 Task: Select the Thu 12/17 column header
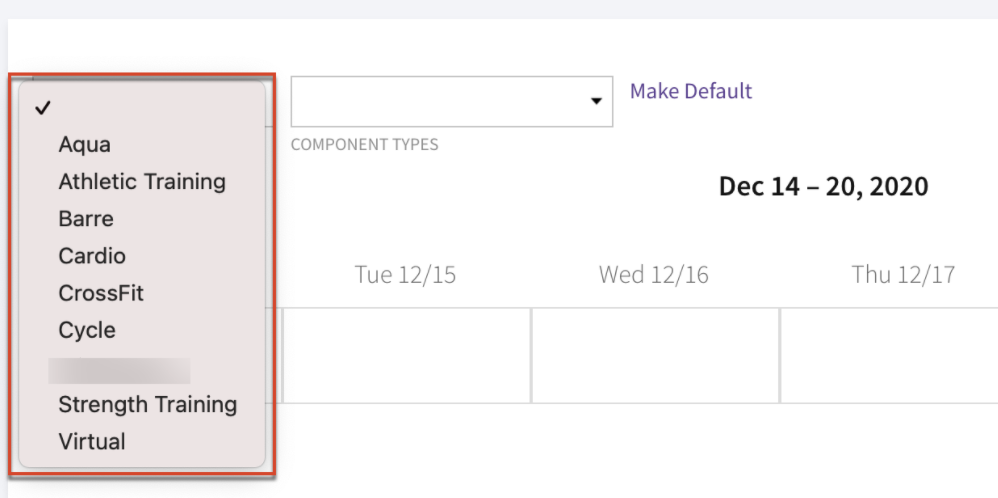pyautogui.click(x=903, y=274)
